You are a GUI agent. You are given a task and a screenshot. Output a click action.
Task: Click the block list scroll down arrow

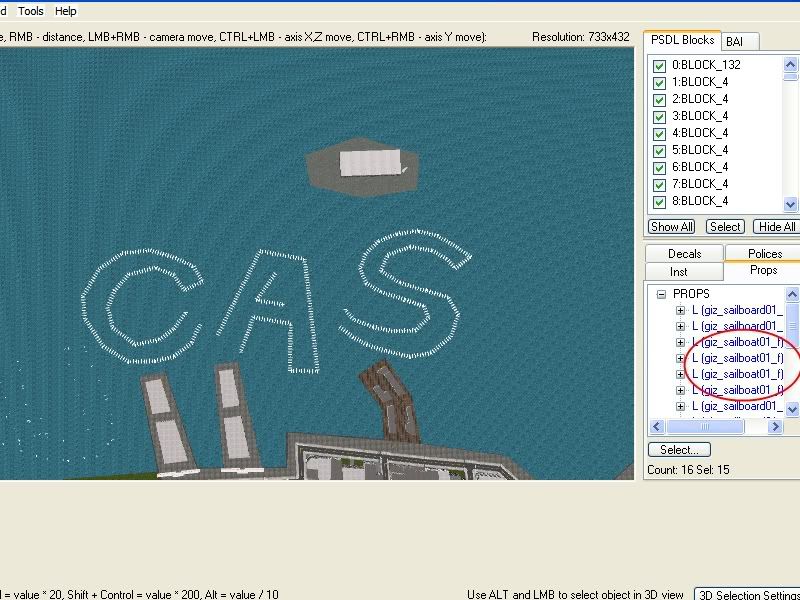pyautogui.click(x=791, y=204)
